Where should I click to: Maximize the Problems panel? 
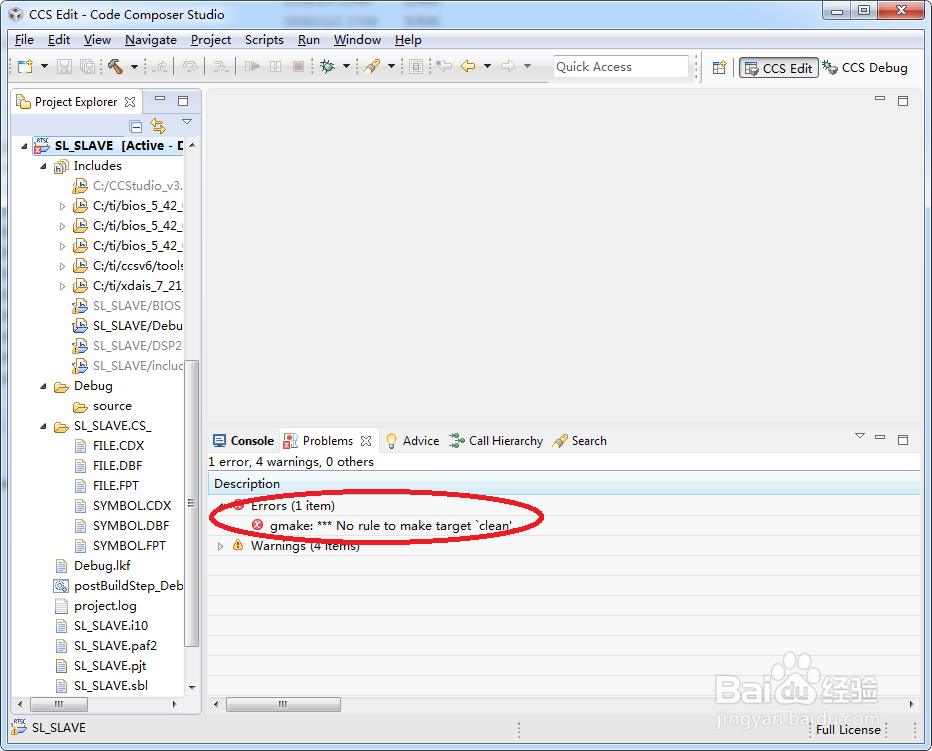(x=903, y=439)
